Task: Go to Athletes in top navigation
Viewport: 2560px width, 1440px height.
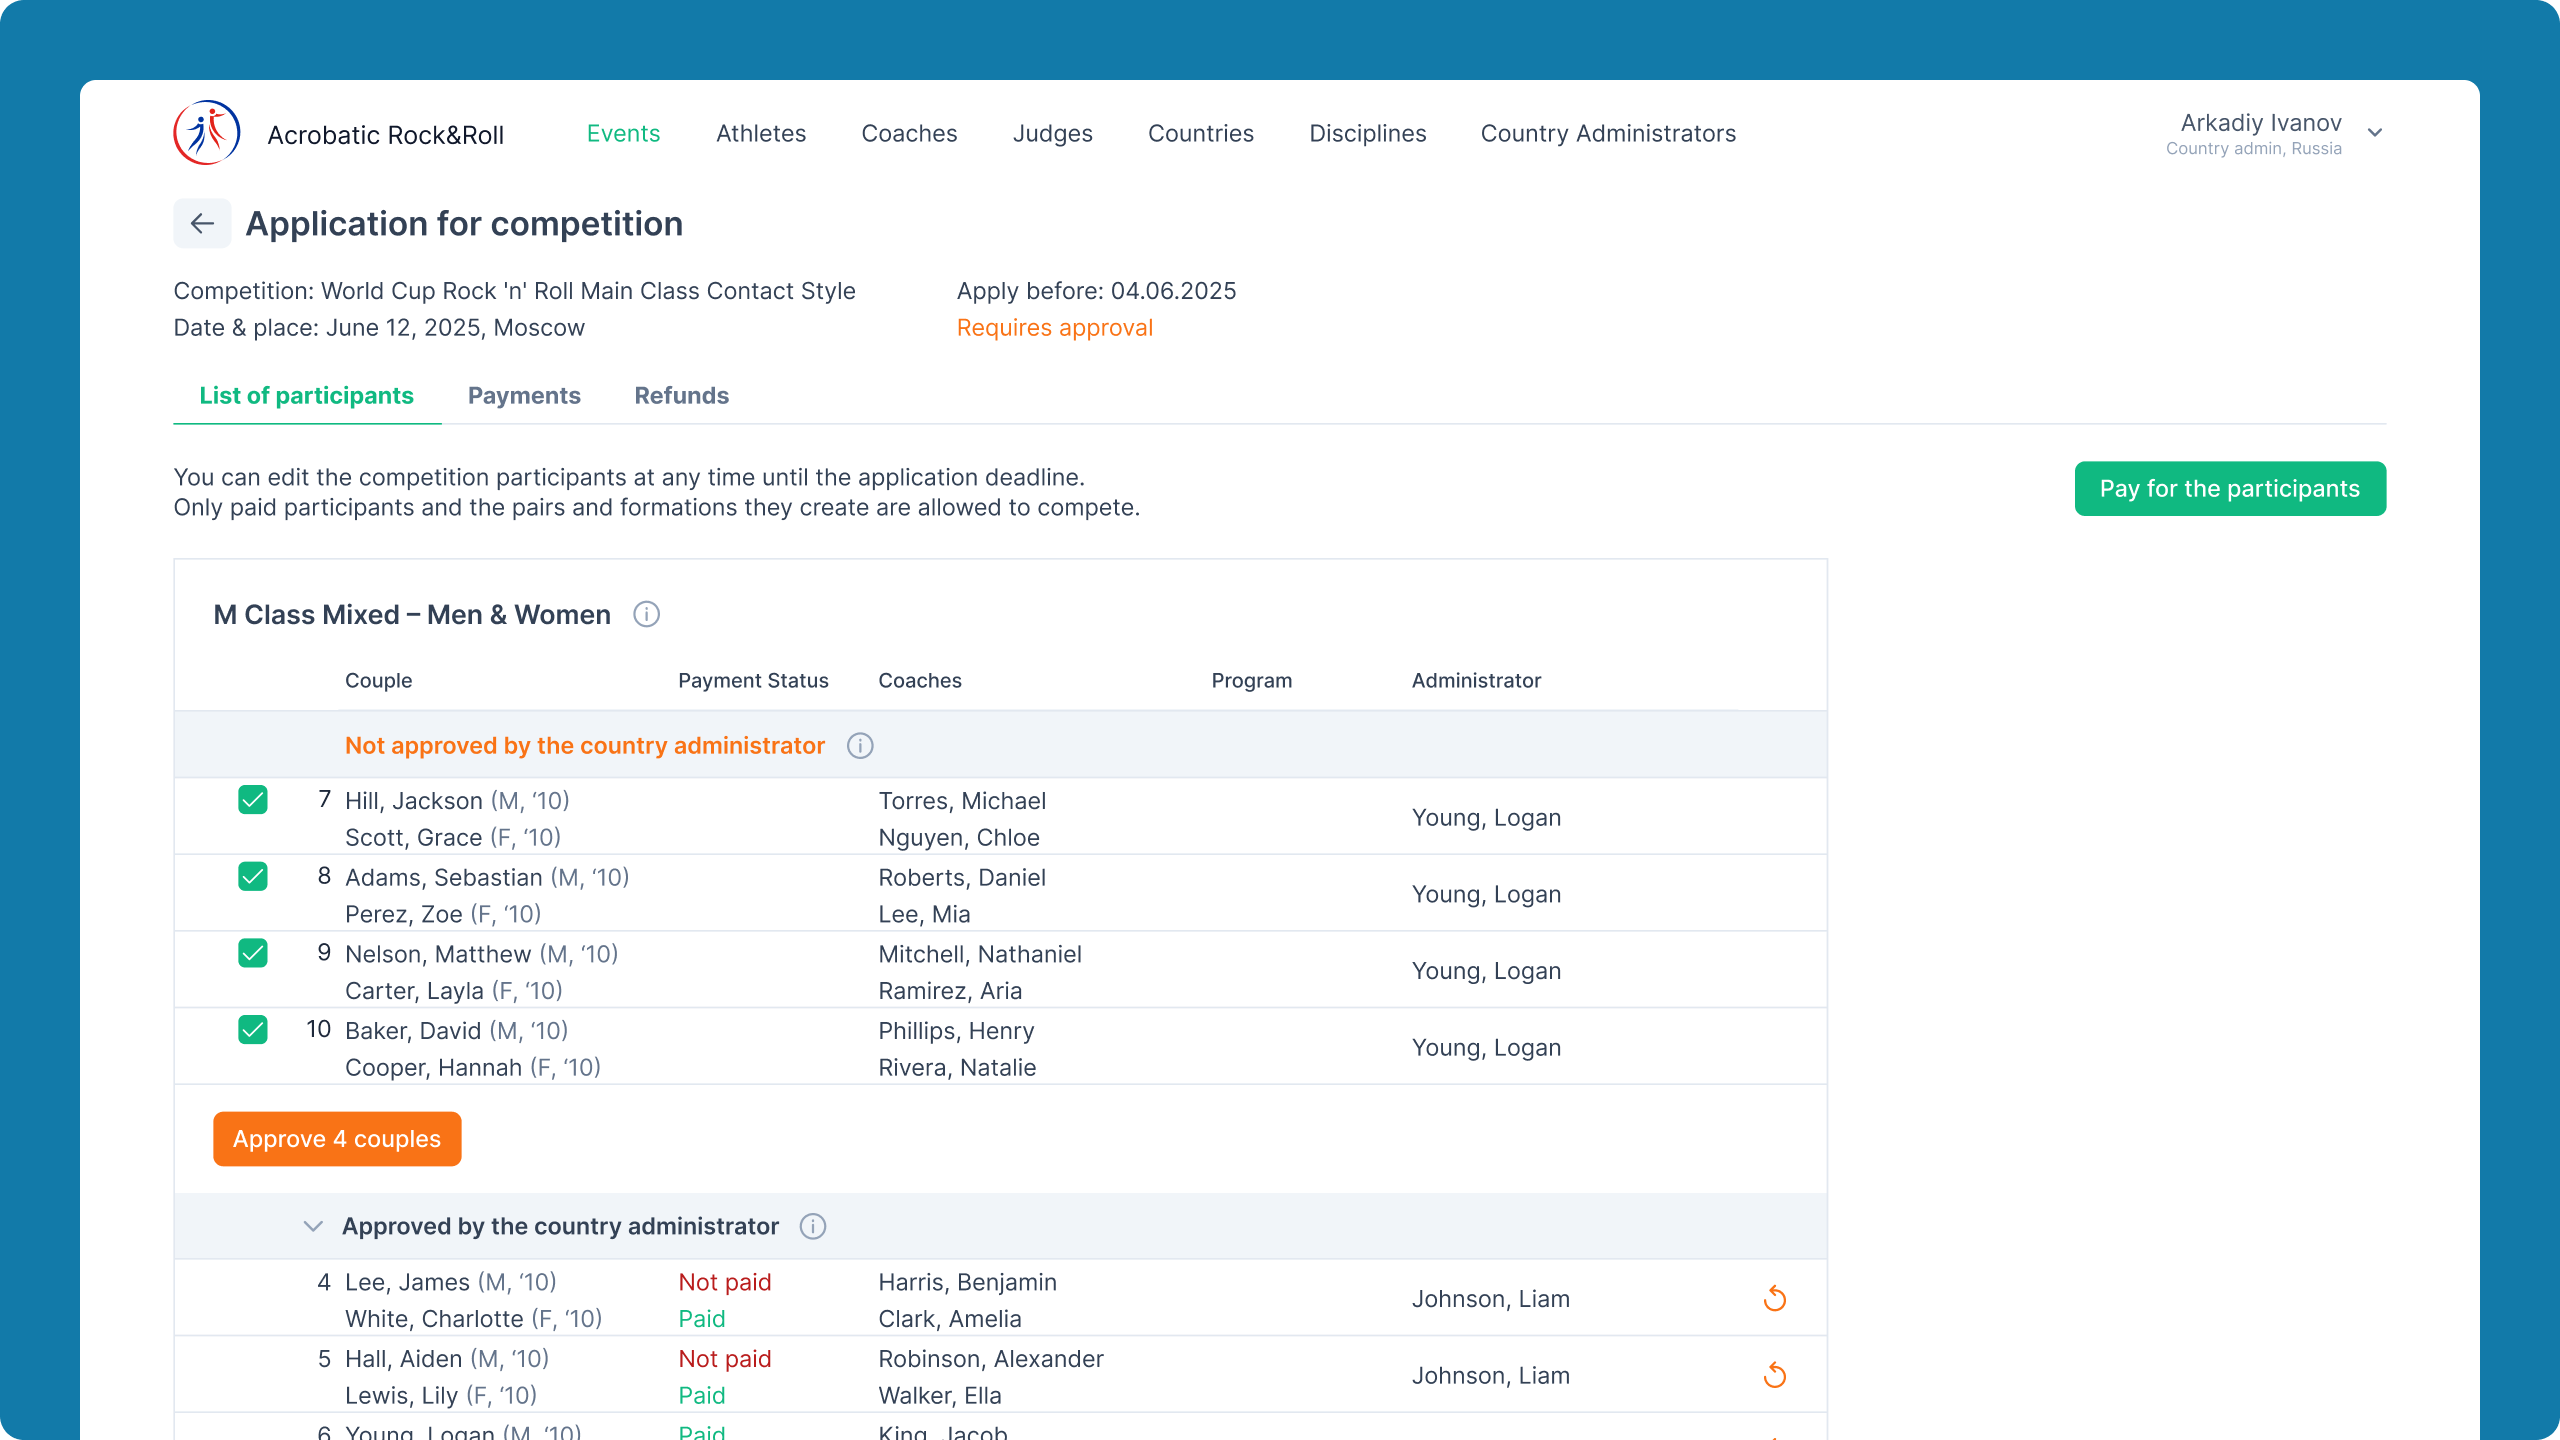Action: click(x=761, y=133)
